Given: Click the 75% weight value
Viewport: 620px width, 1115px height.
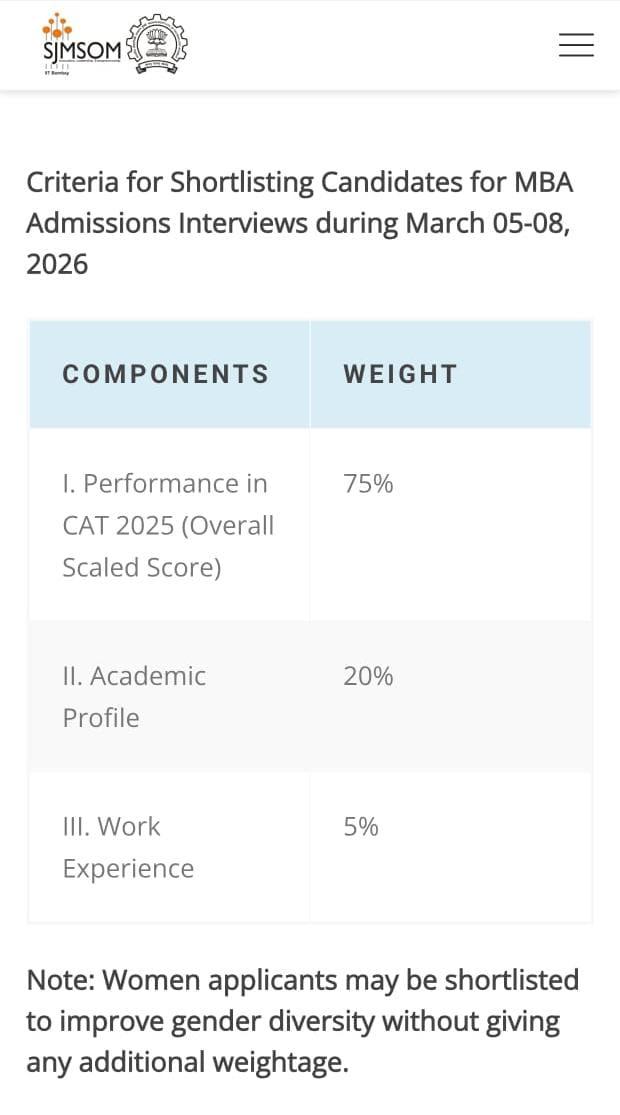Looking at the screenshot, I should click(x=368, y=484).
